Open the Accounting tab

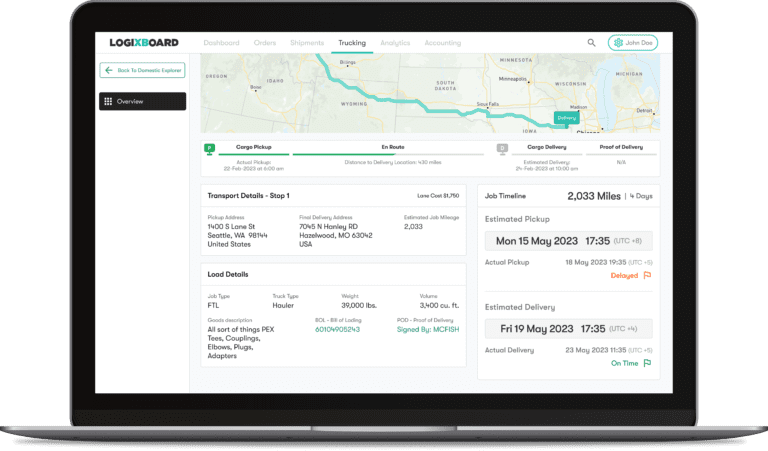[x=443, y=43]
